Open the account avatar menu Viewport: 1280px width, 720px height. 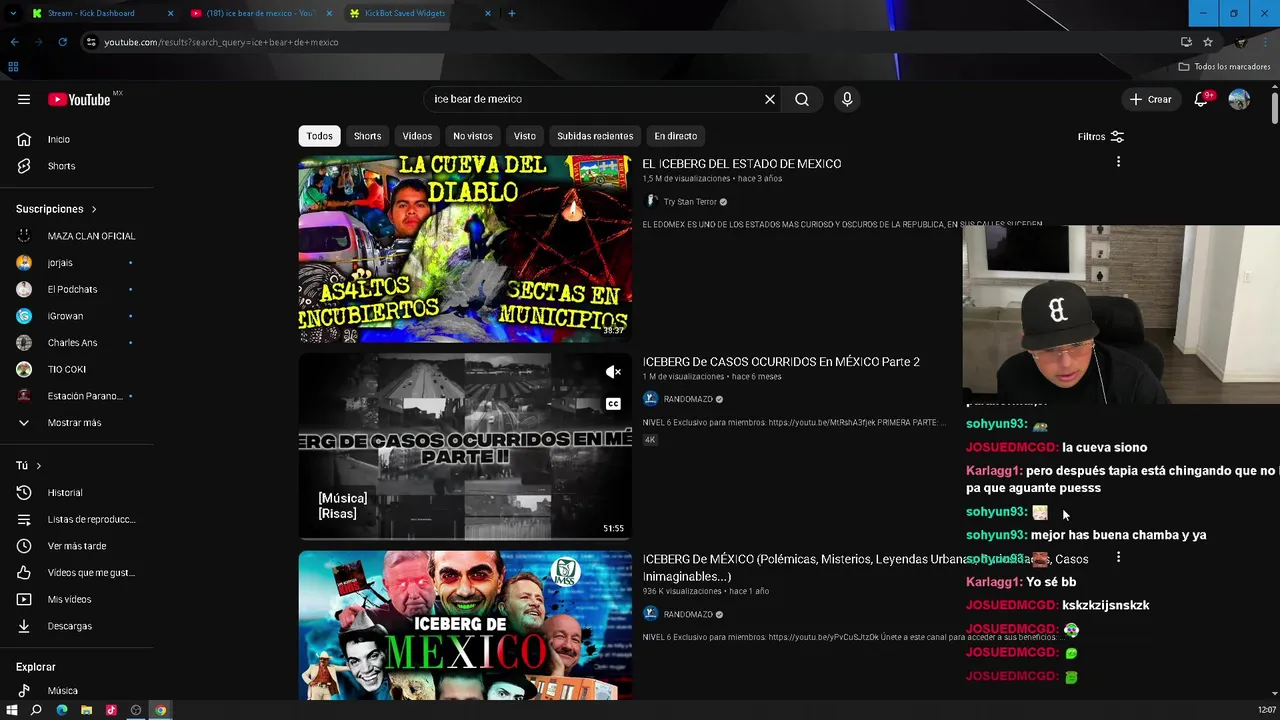[1239, 99]
